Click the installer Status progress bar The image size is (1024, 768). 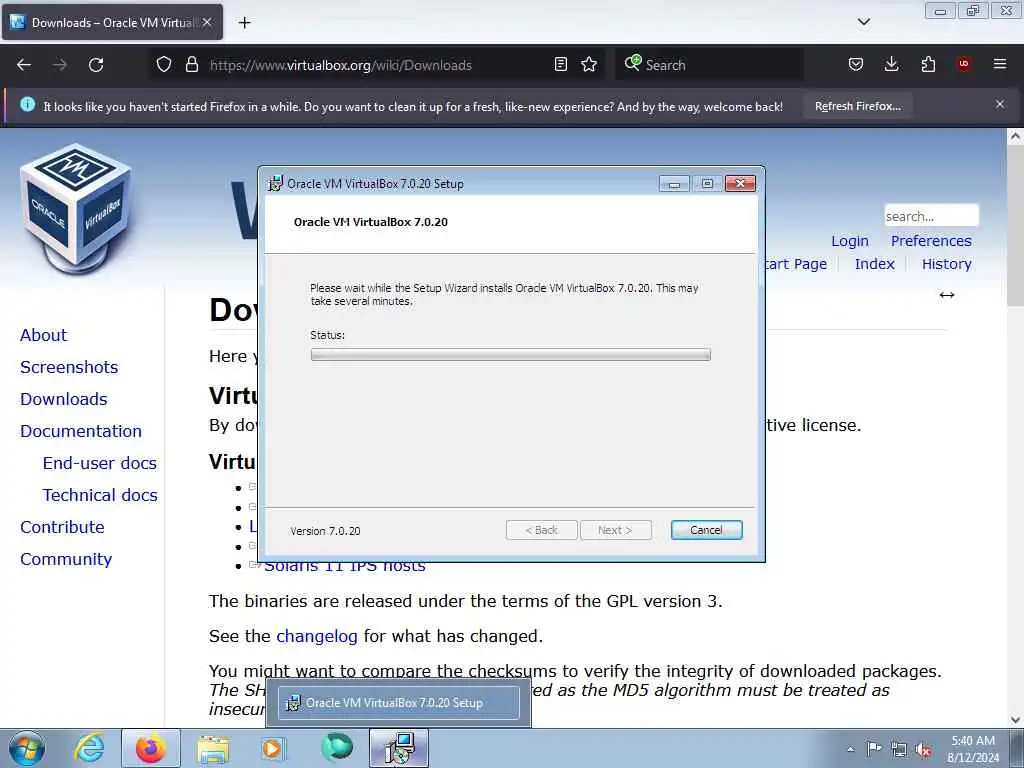coord(510,355)
